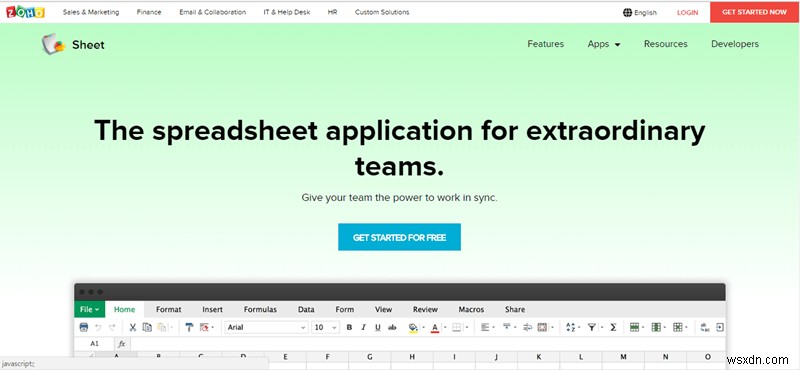Screen dimensions: 800x370
Task: Click the fill color bucket icon
Action: click(x=413, y=327)
